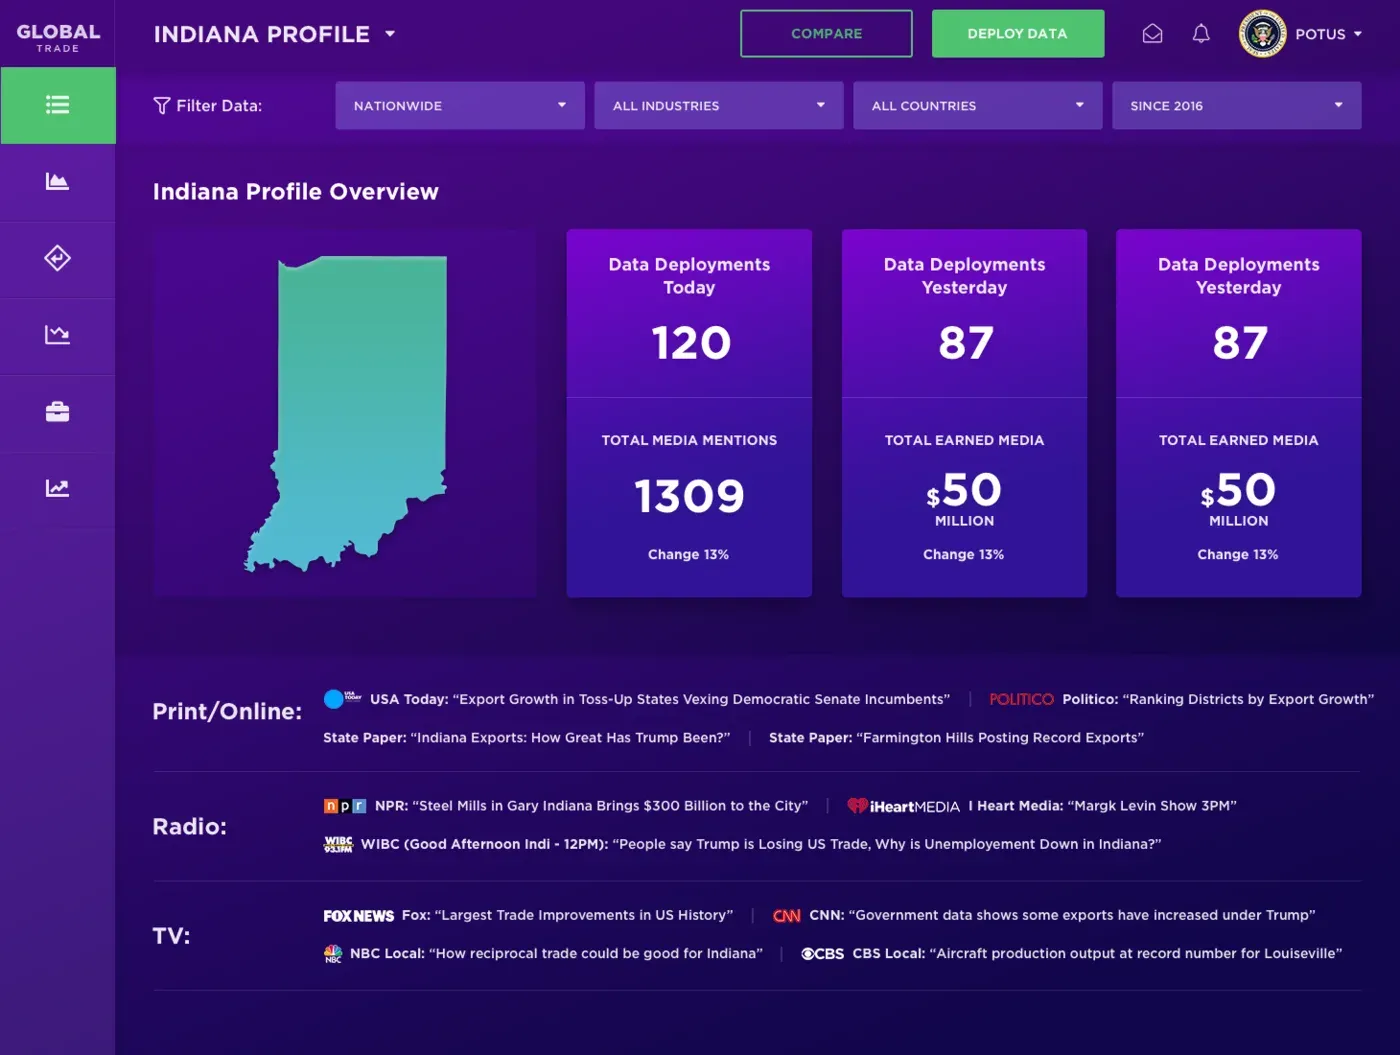Click the iHeartMedia logo
This screenshot has height=1055, width=1400.
(x=904, y=806)
